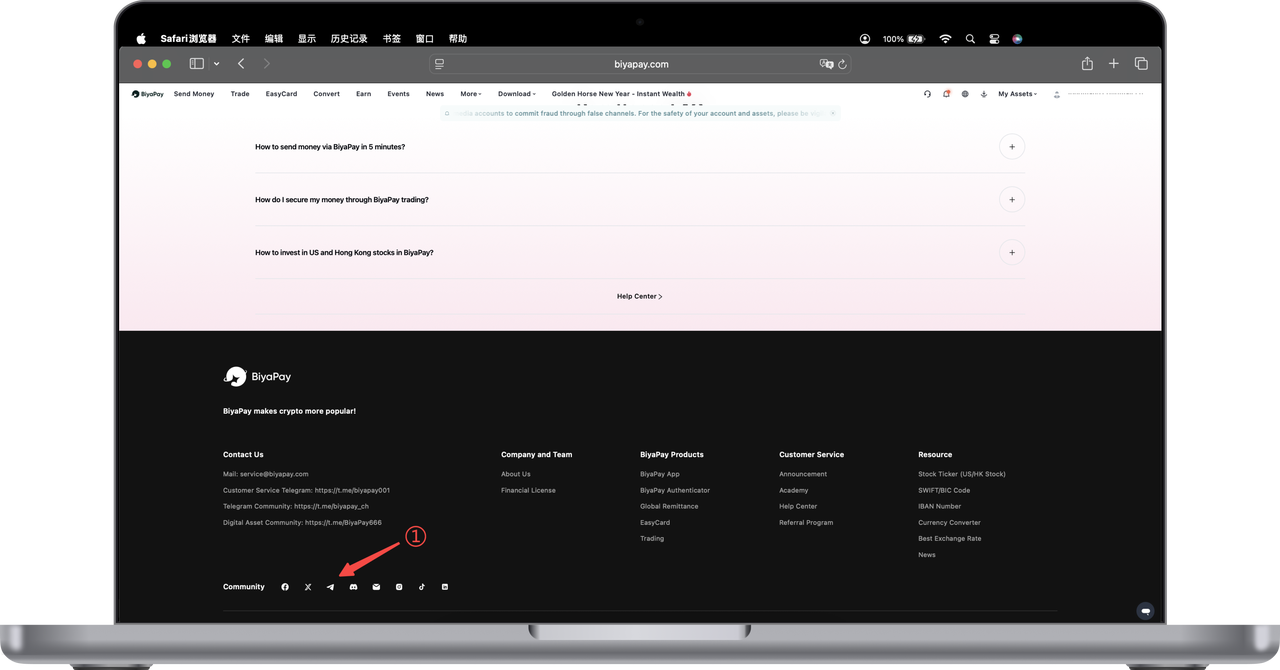Expand the 'secure my money' FAQ item

tap(1011, 200)
